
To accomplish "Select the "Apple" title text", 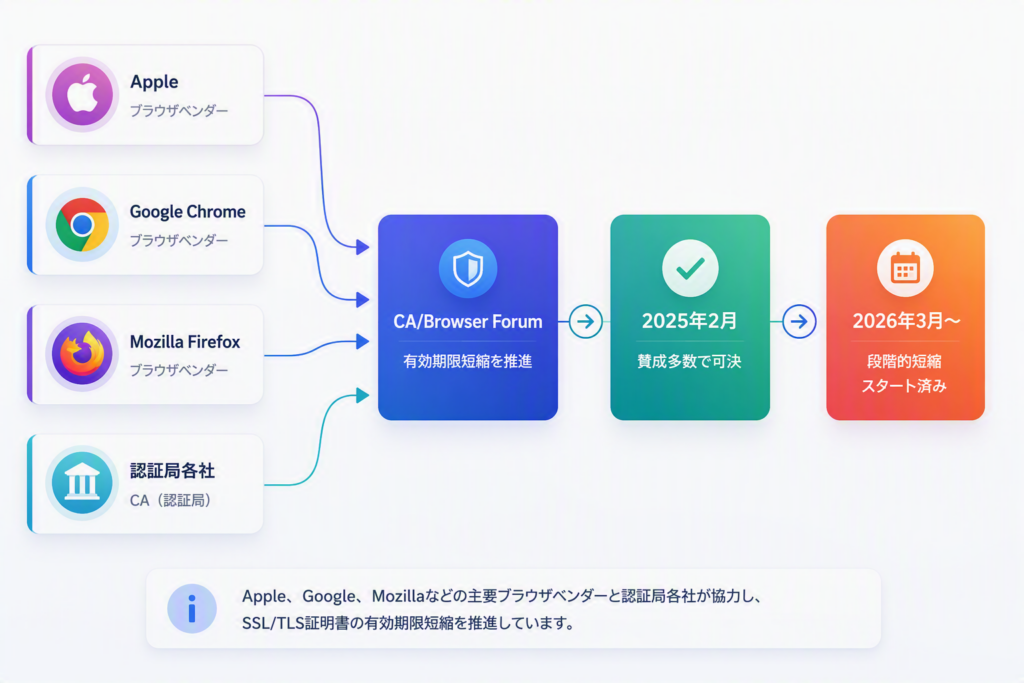I will click(x=154, y=82).
